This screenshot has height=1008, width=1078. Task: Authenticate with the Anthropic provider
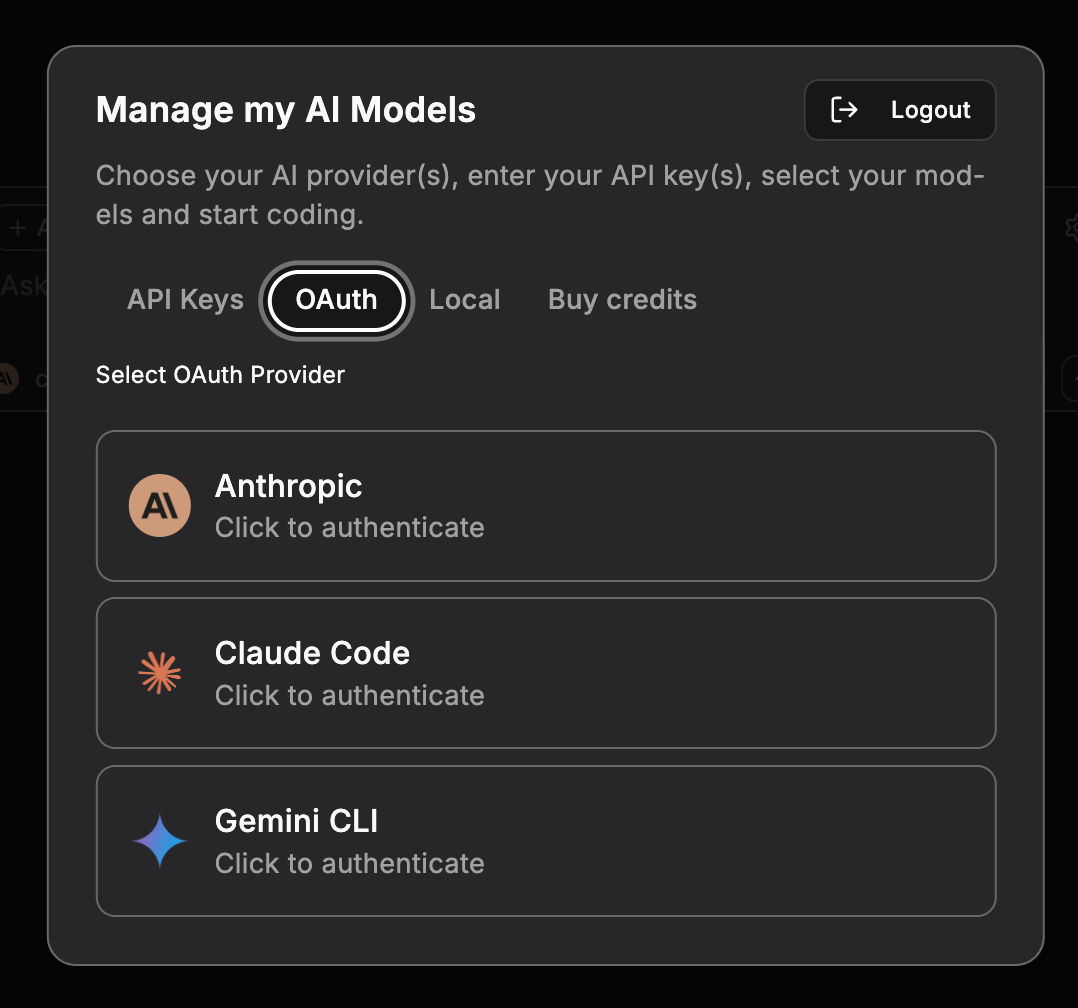pos(546,506)
